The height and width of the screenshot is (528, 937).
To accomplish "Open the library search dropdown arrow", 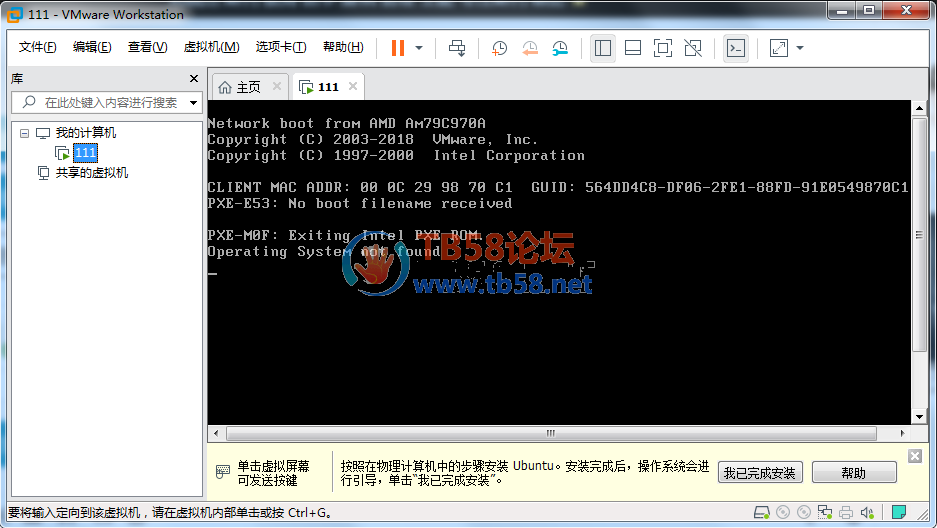I will click(x=194, y=103).
